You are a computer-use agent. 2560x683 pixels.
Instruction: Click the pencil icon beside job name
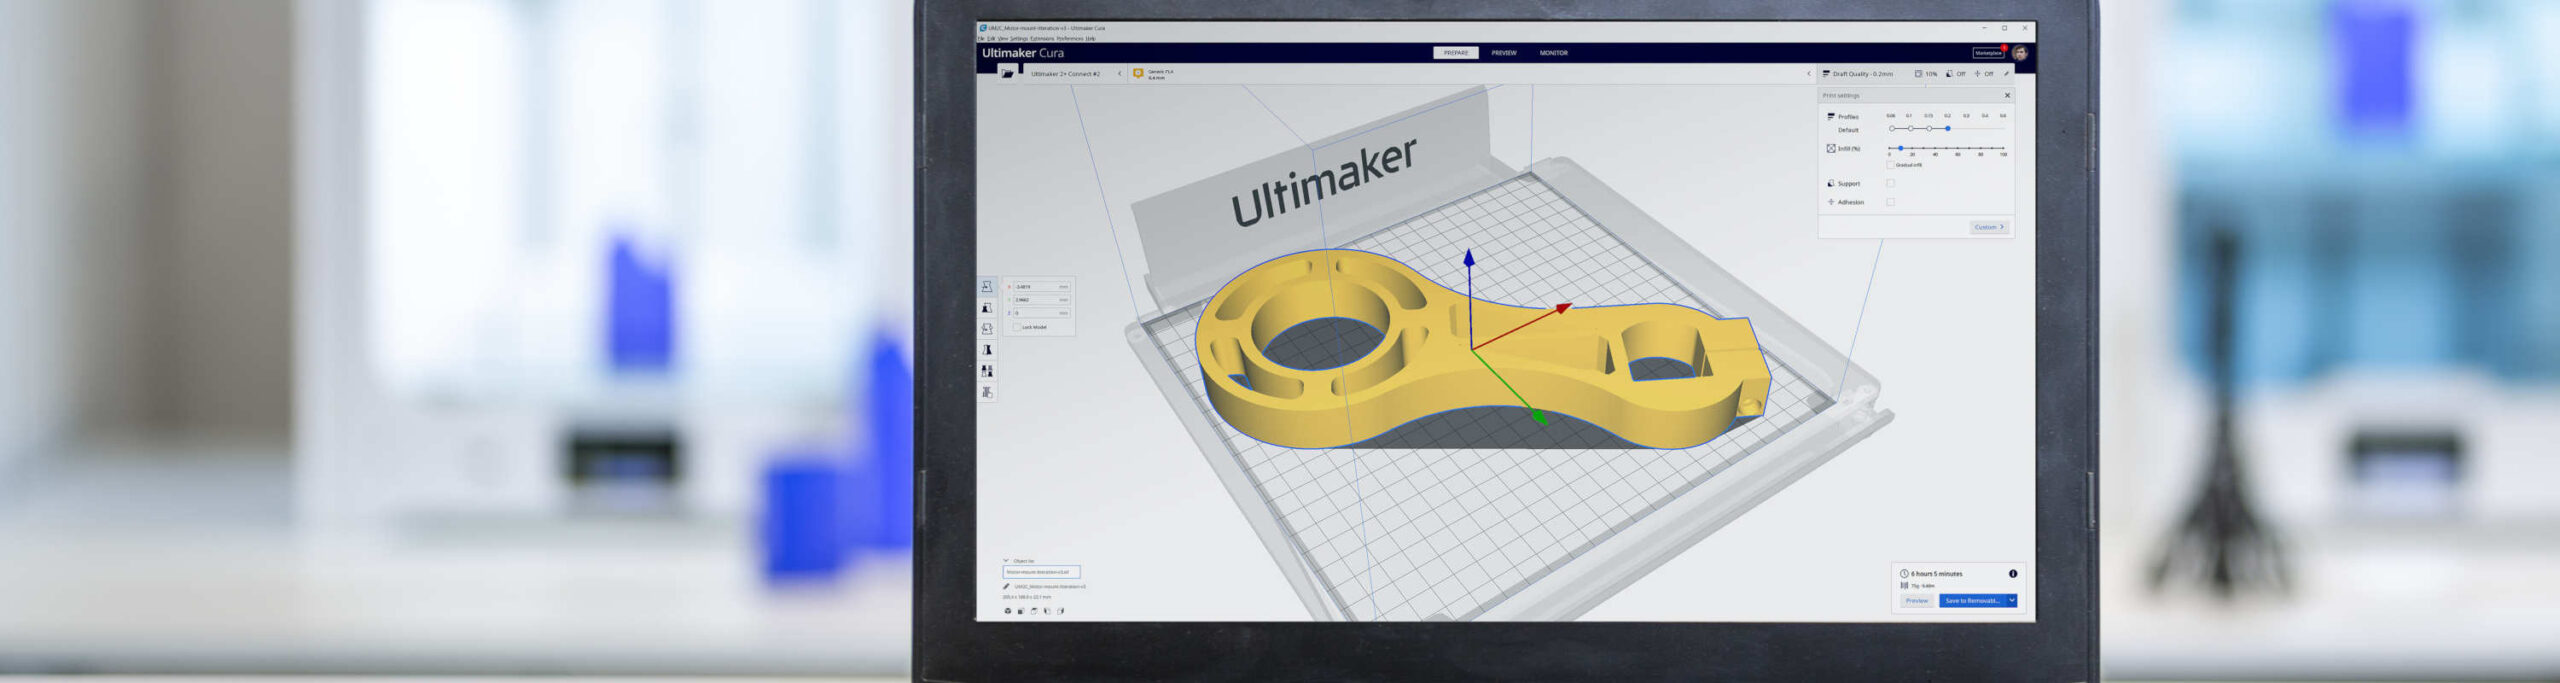(x=1006, y=587)
